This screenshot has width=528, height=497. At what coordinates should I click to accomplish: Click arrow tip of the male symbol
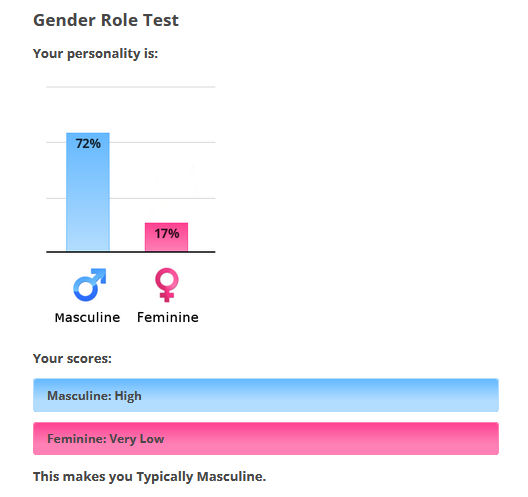[x=102, y=272]
